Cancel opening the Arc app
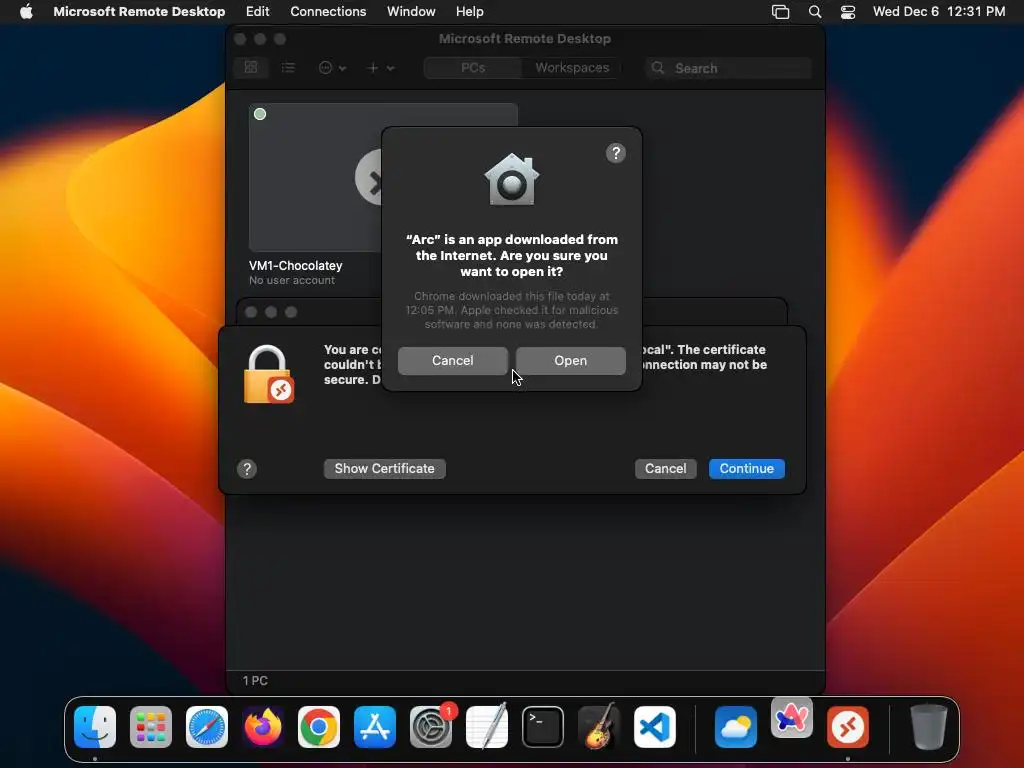Viewport: 1024px width, 768px height. [453, 360]
